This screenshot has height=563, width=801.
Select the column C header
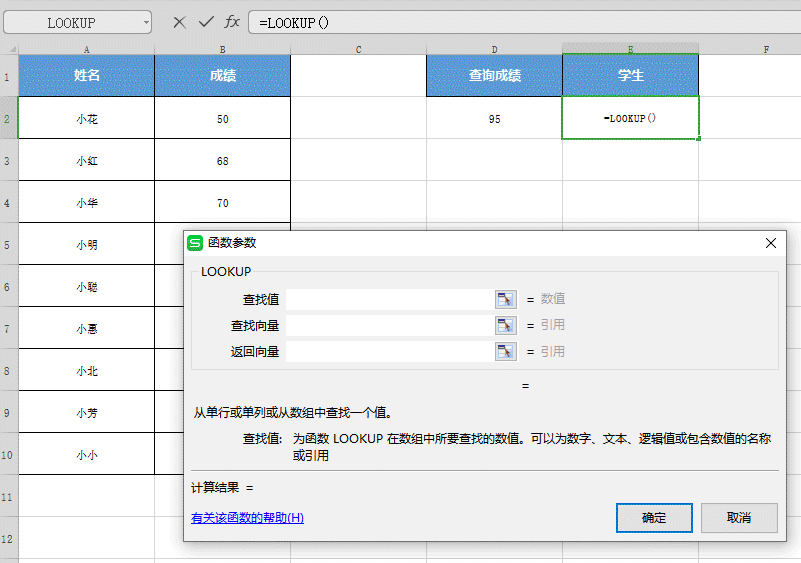click(358, 49)
